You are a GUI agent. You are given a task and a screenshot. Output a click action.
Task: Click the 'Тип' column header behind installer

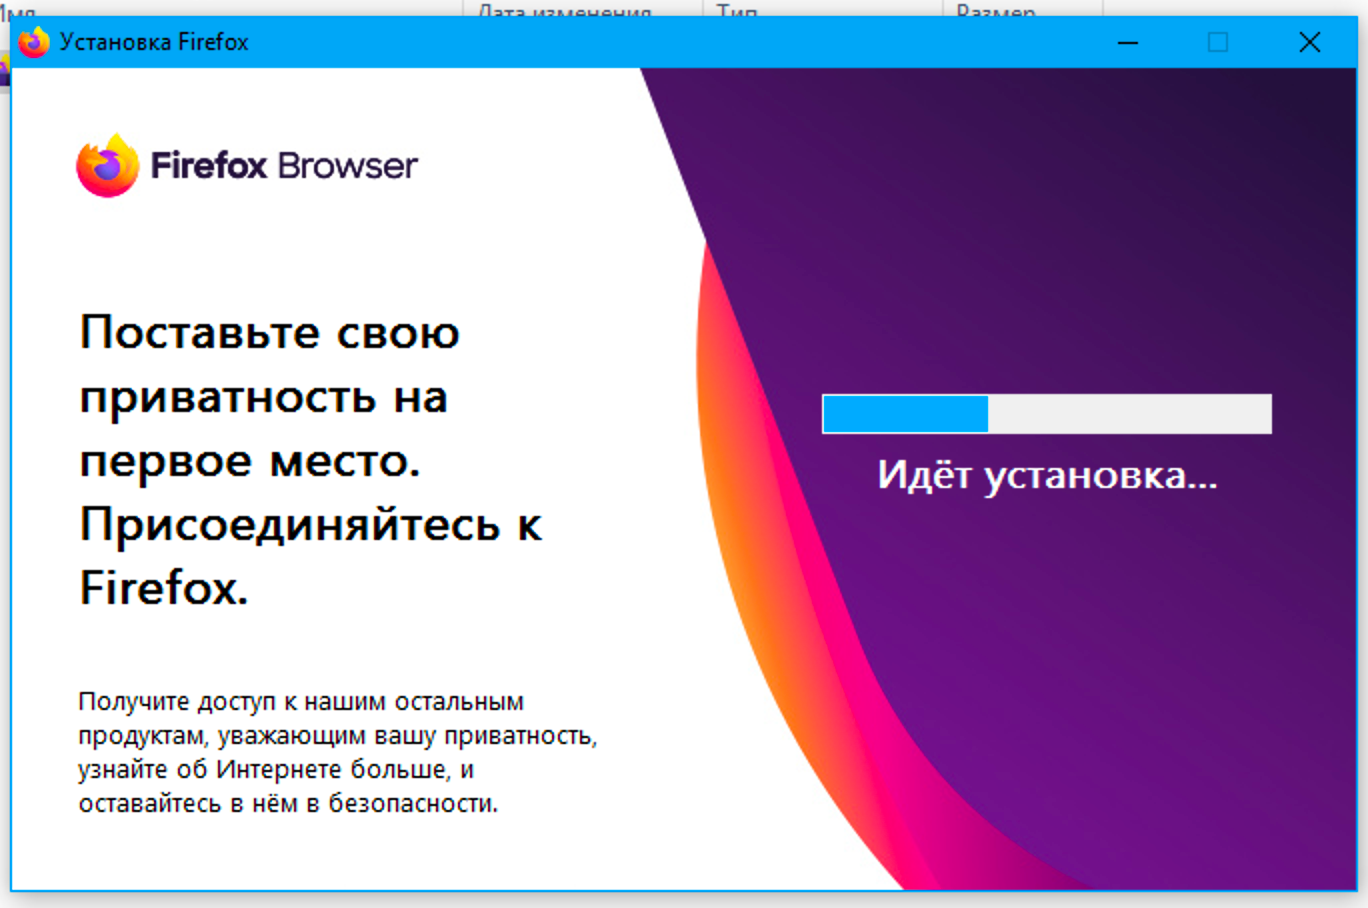(737, 11)
